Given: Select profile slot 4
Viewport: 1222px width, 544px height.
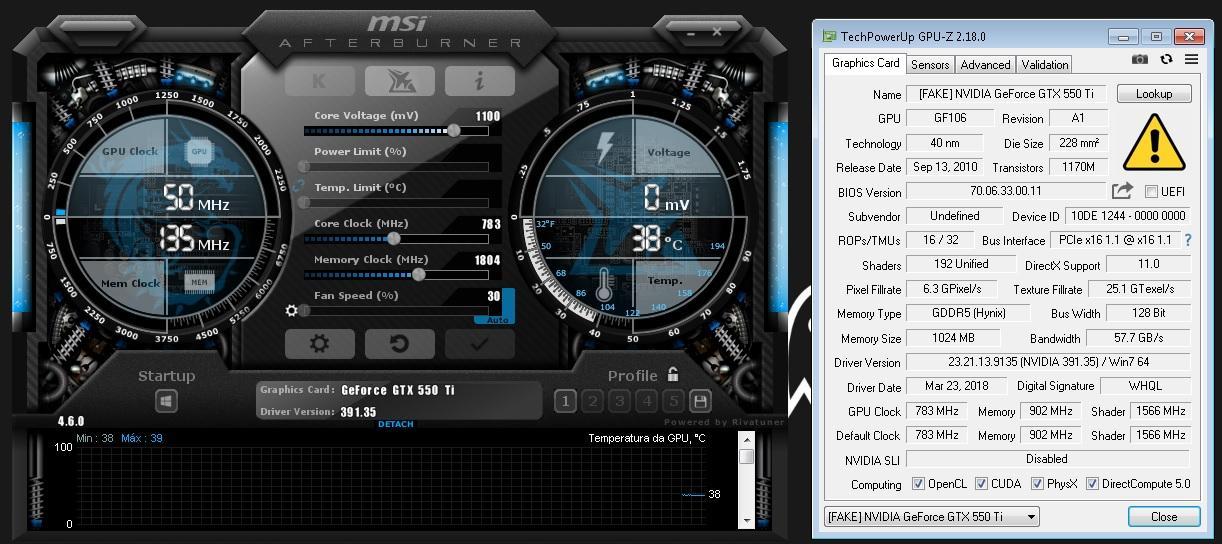Looking at the screenshot, I should coord(647,402).
